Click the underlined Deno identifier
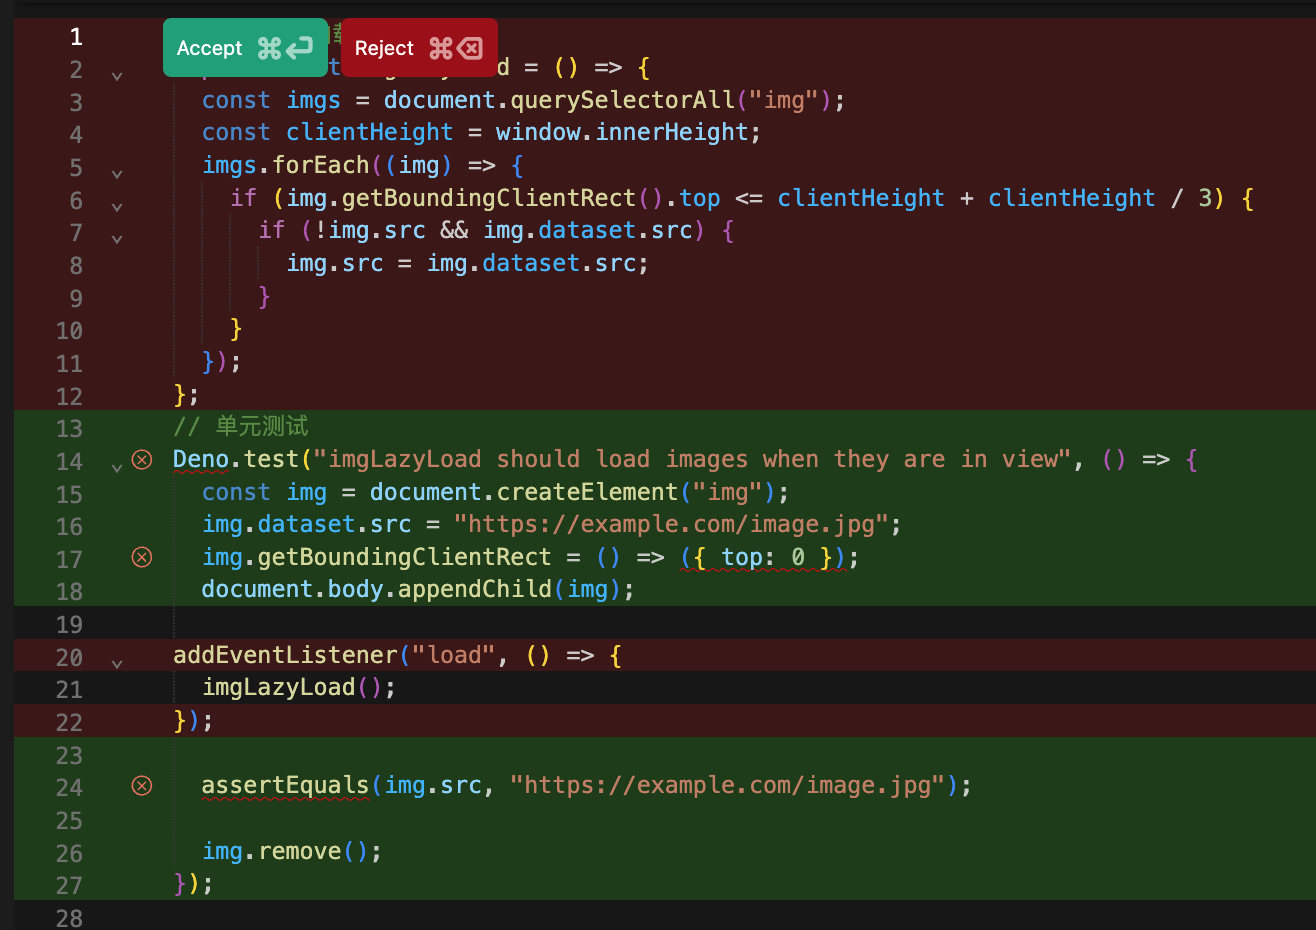Image resolution: width=1316 pixels, height=930 pixels. pyautogui.click(x=201, y=459)
